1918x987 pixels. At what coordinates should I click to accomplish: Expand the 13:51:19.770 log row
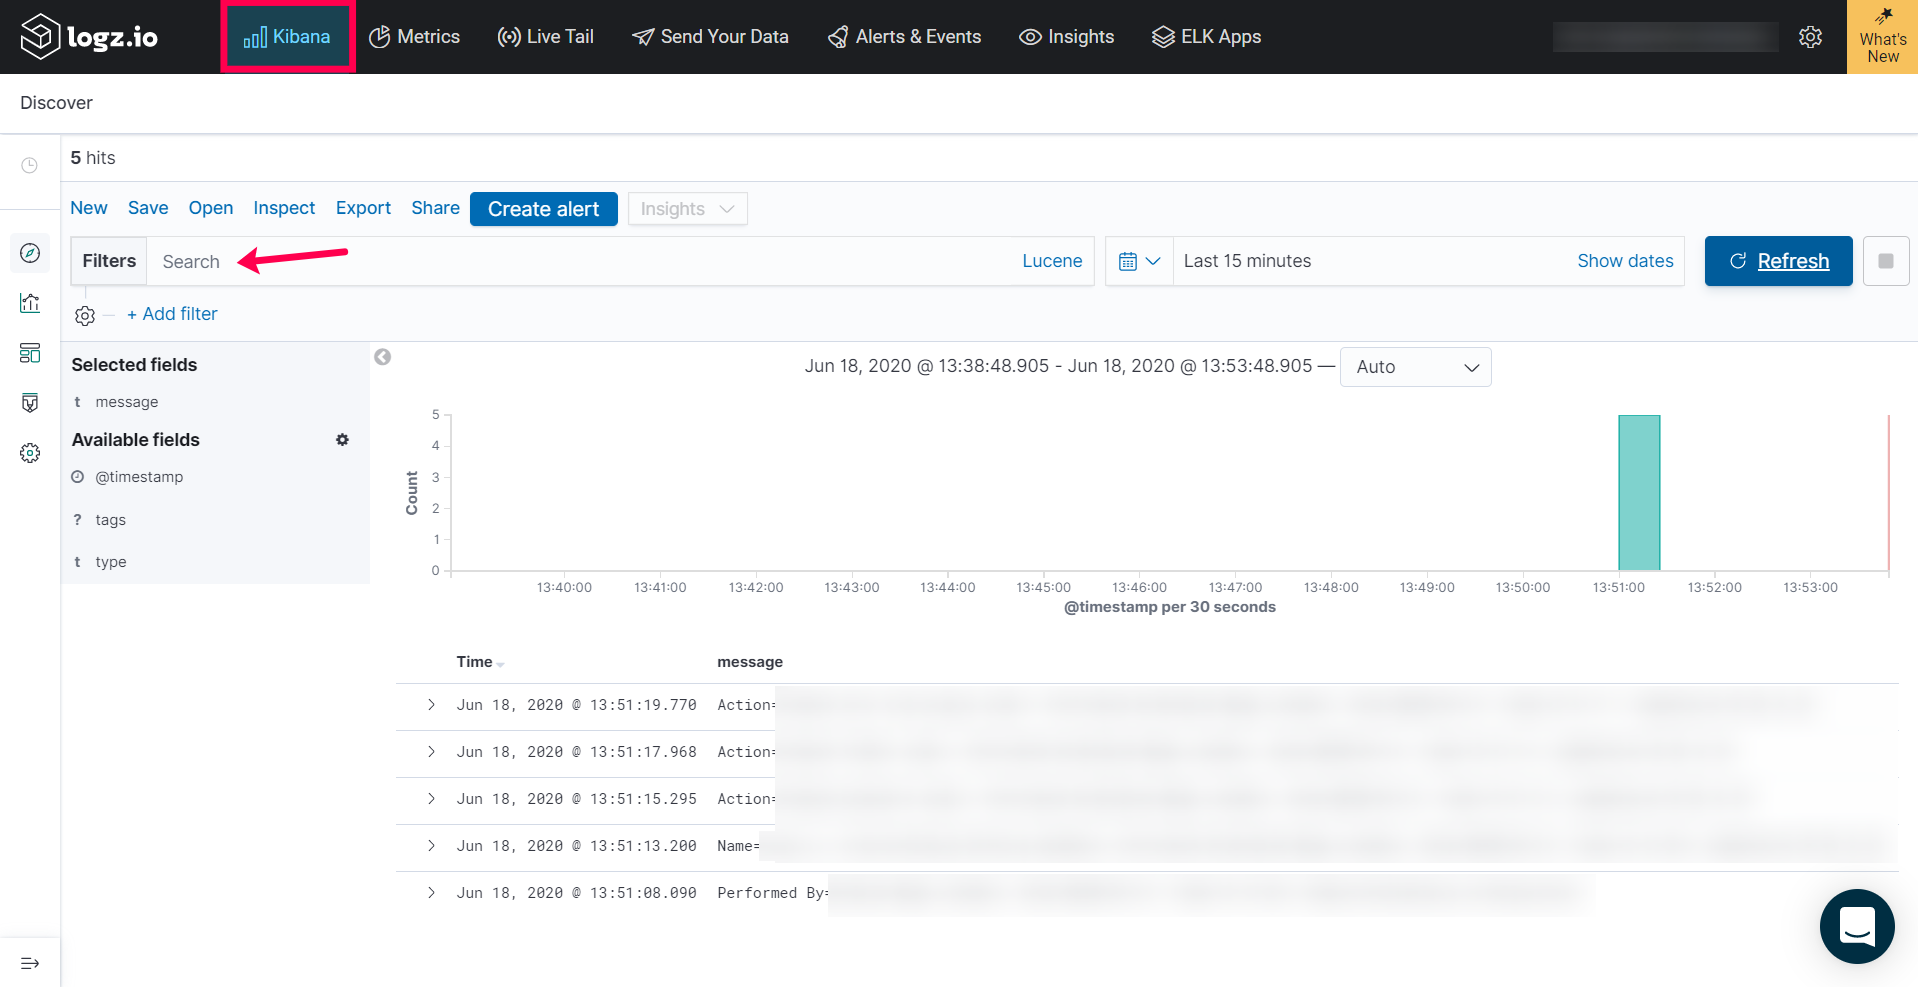[x=431, y=705]
